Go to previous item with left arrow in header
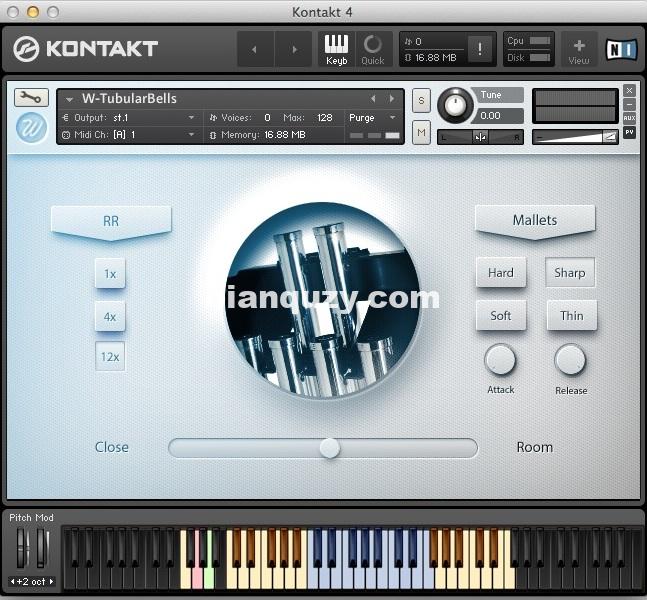 click(x=255, y=49)
